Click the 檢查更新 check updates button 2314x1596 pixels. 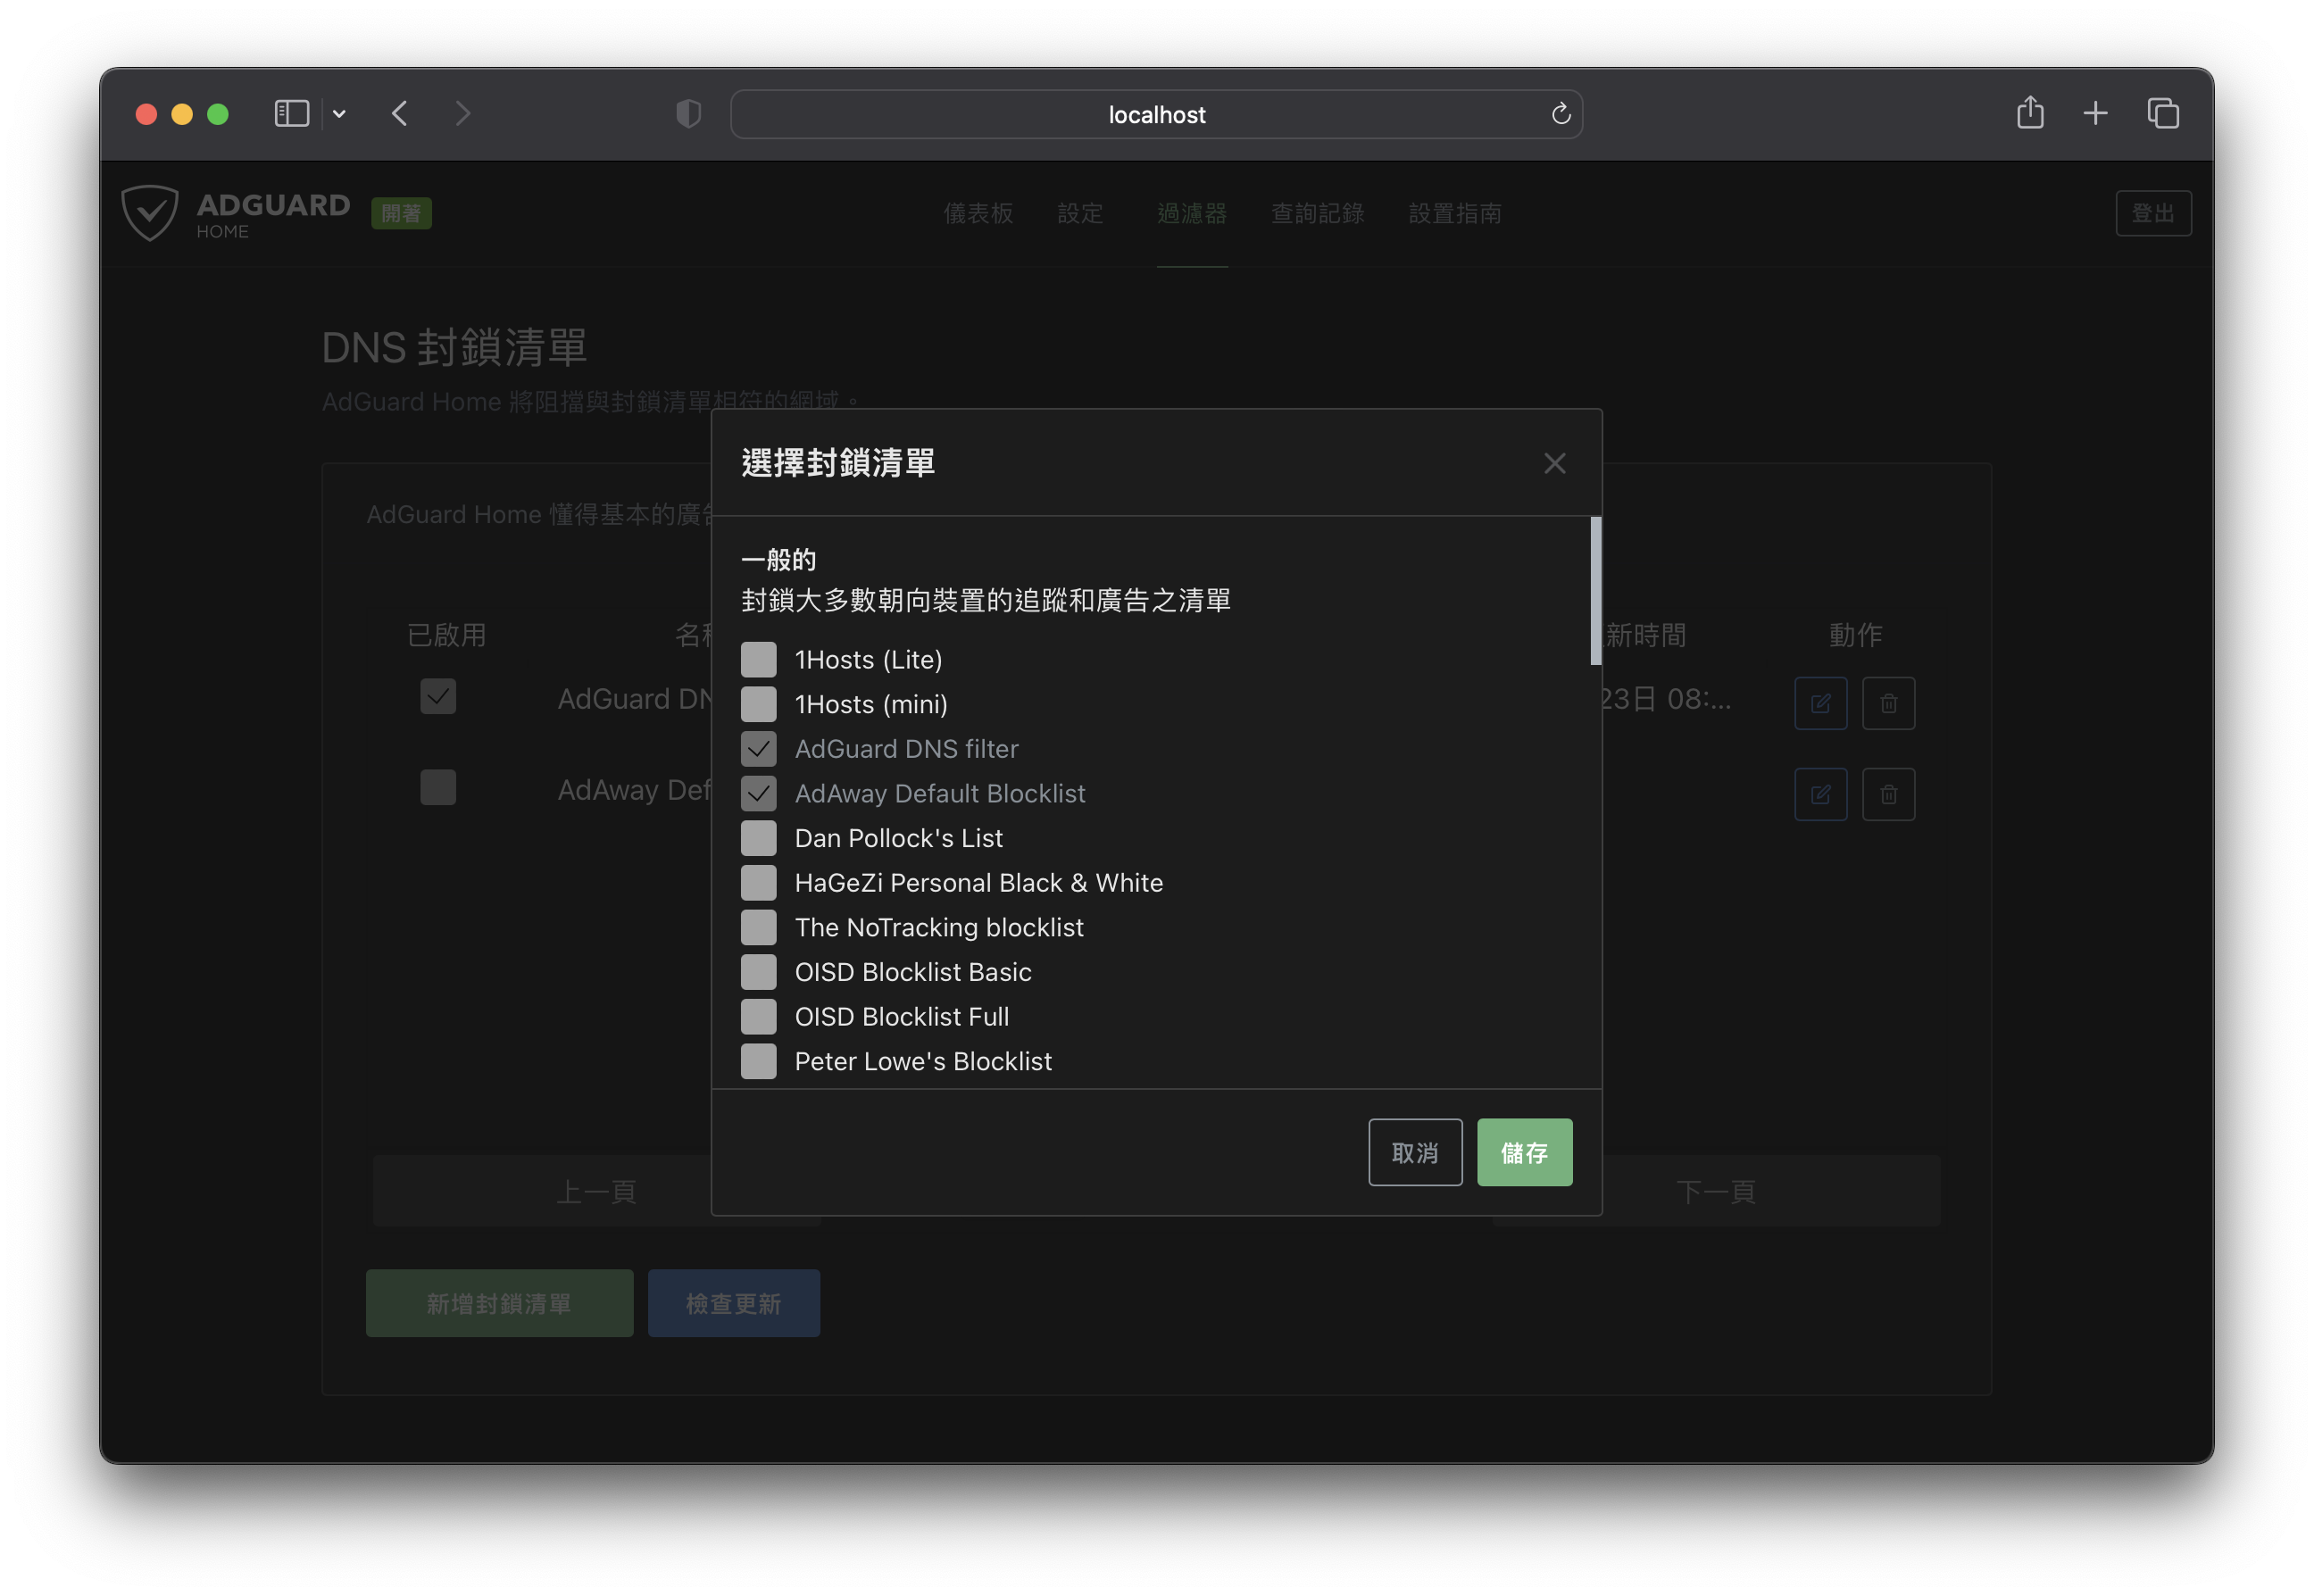pos(733,1303)
